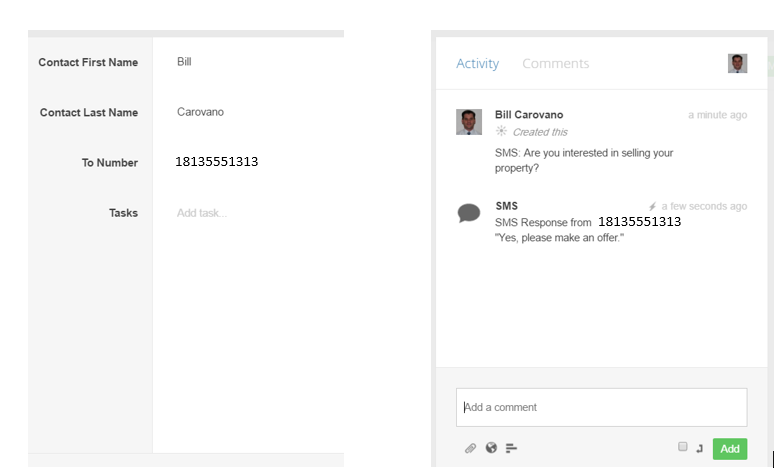This screenshot has width=782, height=476.
Task: Click the SMS speech bubble icon
Action: (468, 213)
